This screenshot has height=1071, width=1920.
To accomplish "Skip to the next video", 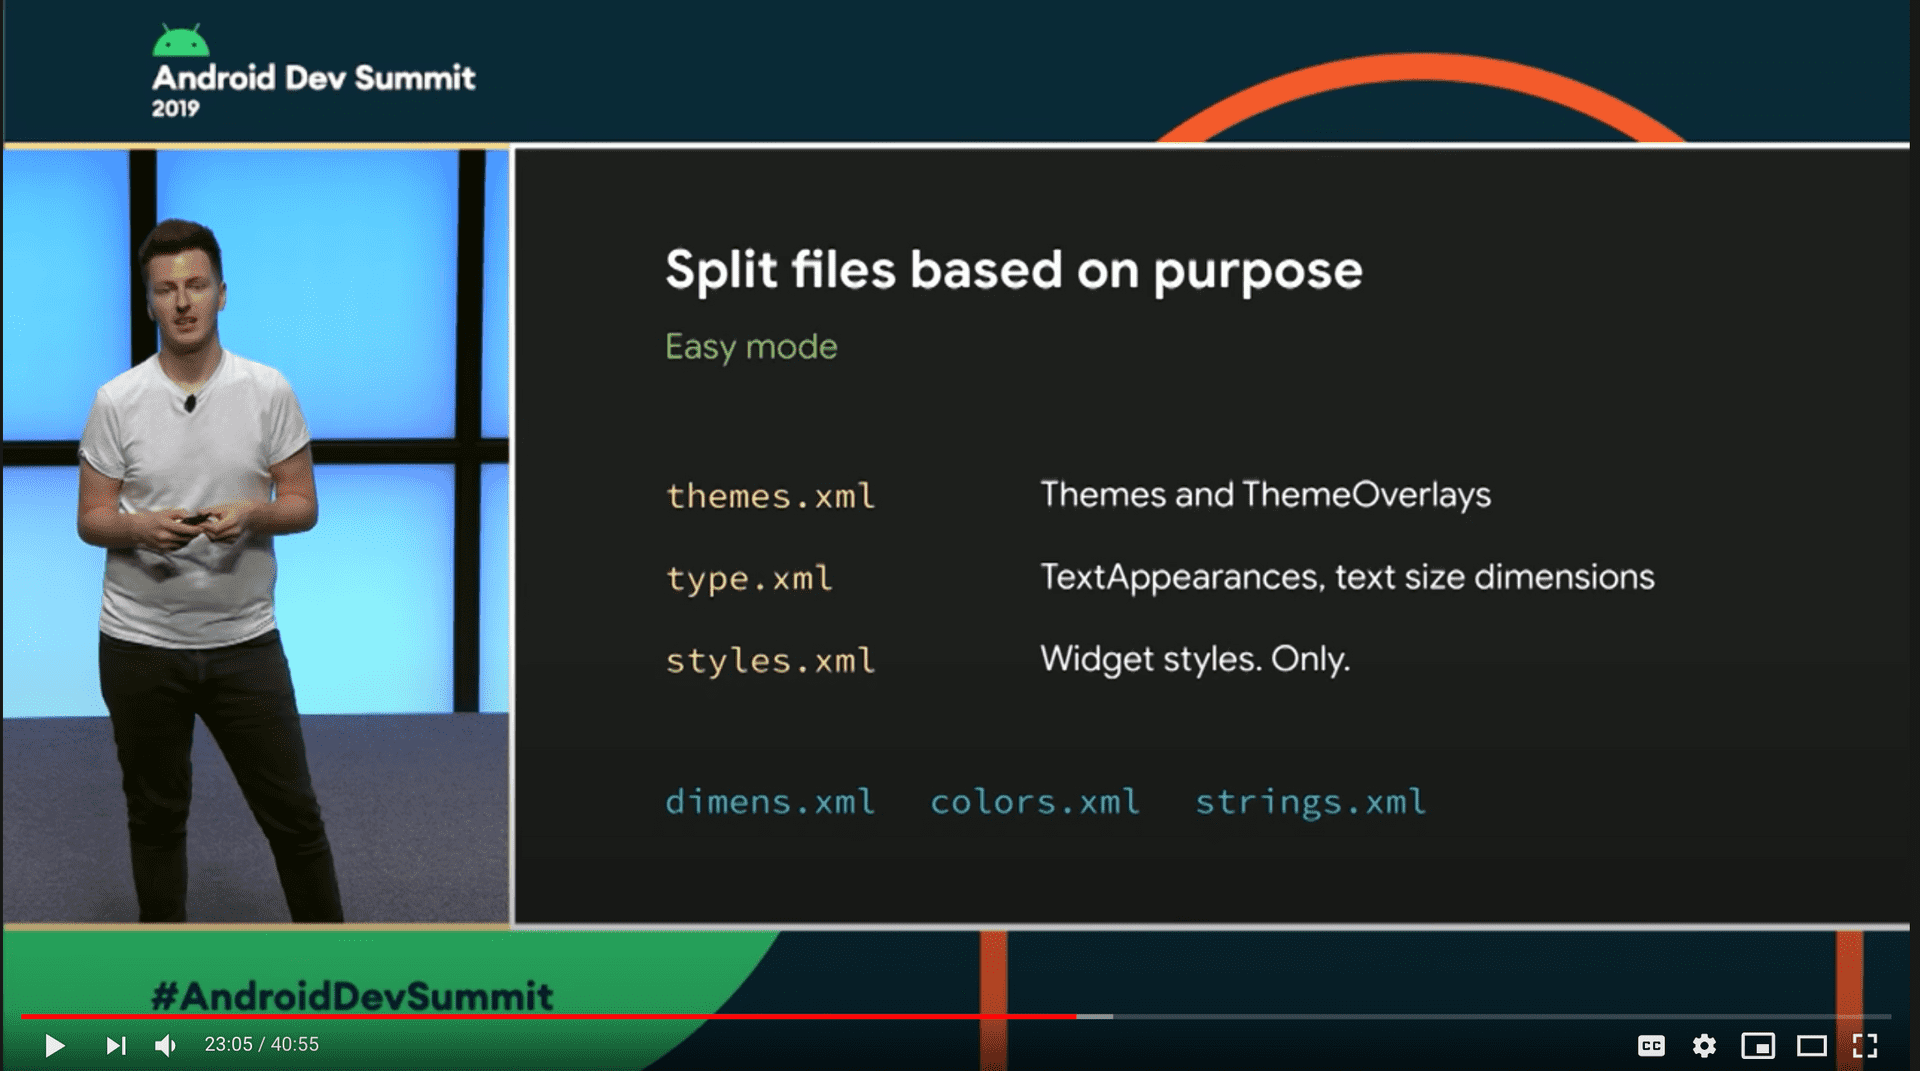I will click(x=115, y=1045).
